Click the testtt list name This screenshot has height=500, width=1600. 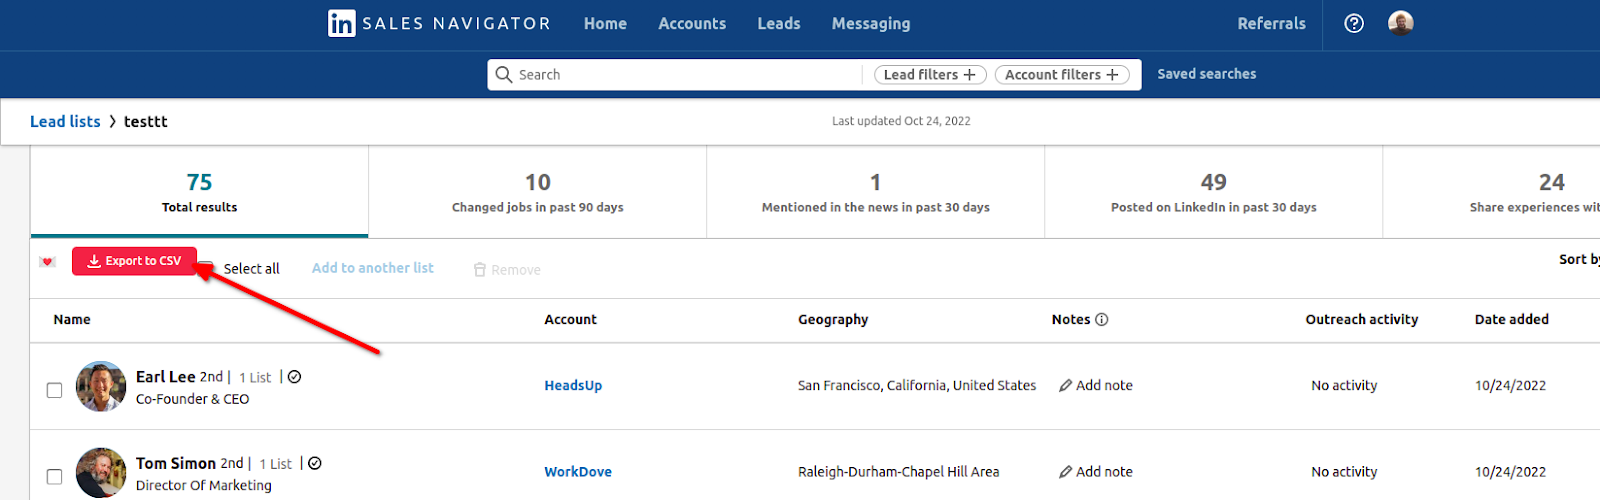(x=146, y=121)
